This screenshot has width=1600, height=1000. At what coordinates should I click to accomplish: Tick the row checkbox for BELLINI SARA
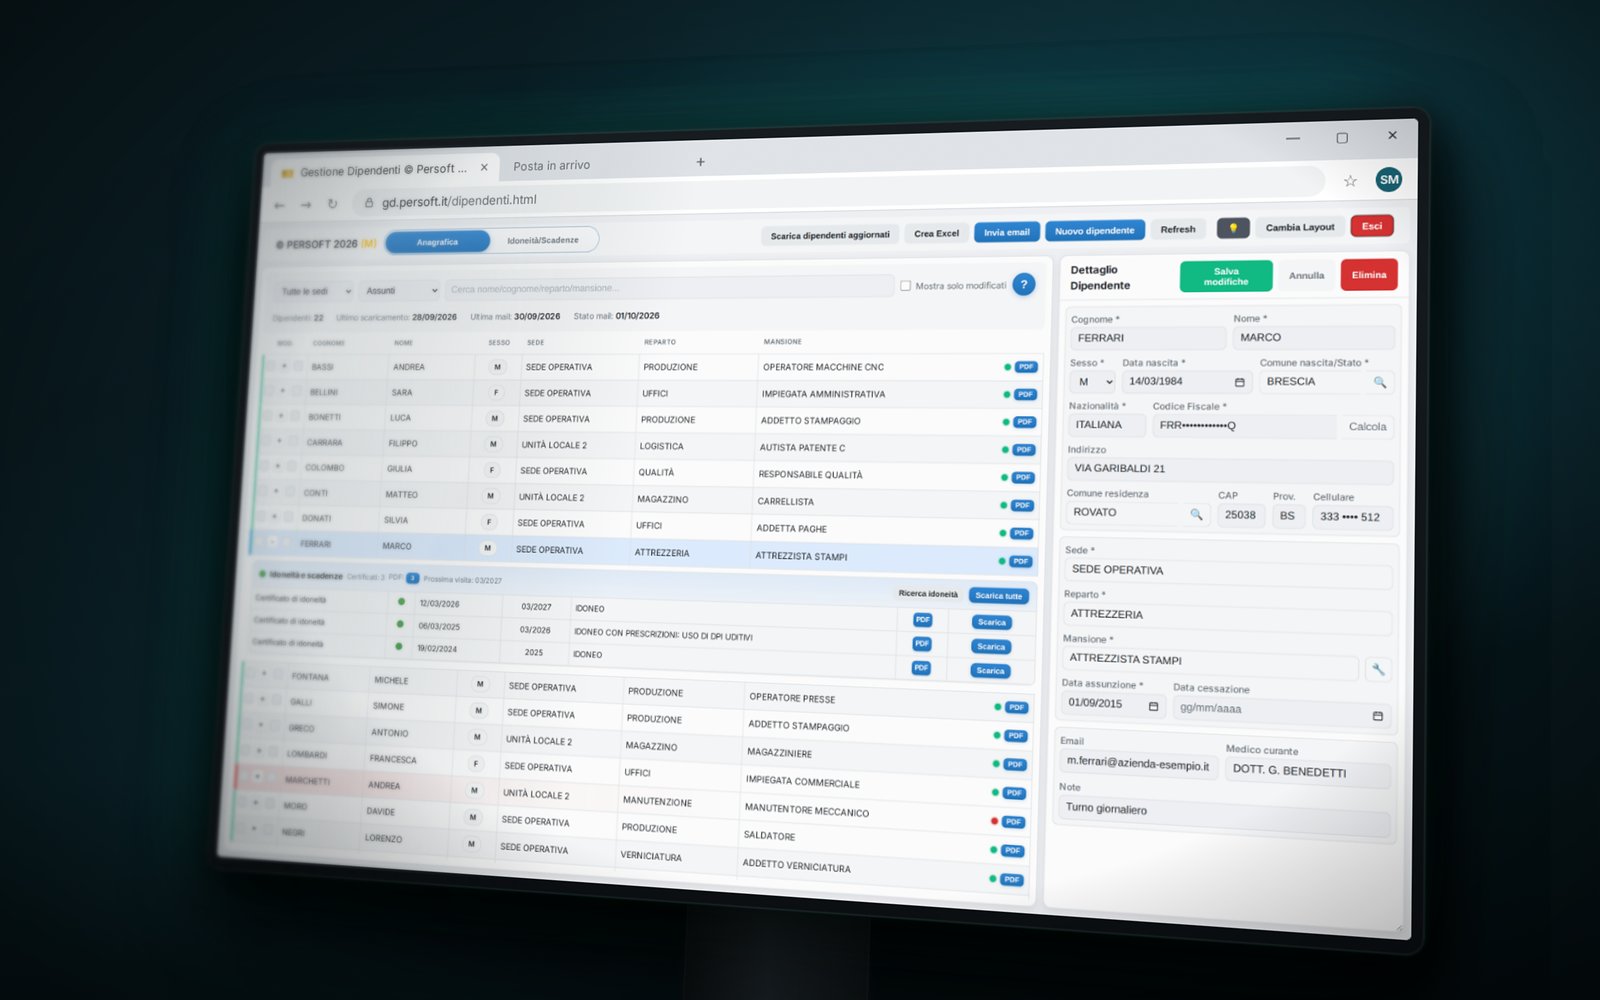[x=298, y=392]
